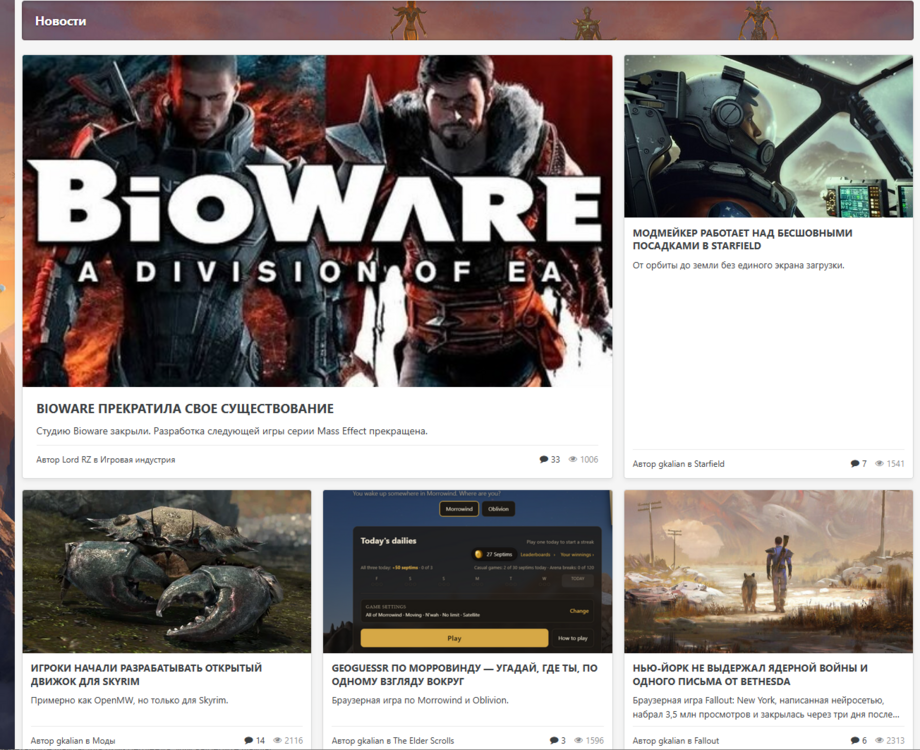Click the comments icon on the Fallout New York article
Image resolution: width=920 pixels, height=750 pixels.
[x=855, y=741]
